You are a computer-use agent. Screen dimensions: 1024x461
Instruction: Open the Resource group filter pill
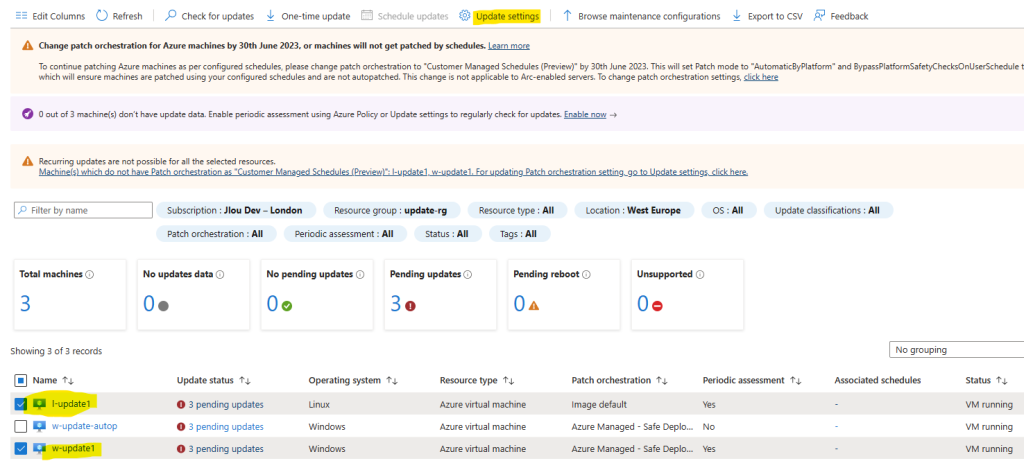[391, 210]
